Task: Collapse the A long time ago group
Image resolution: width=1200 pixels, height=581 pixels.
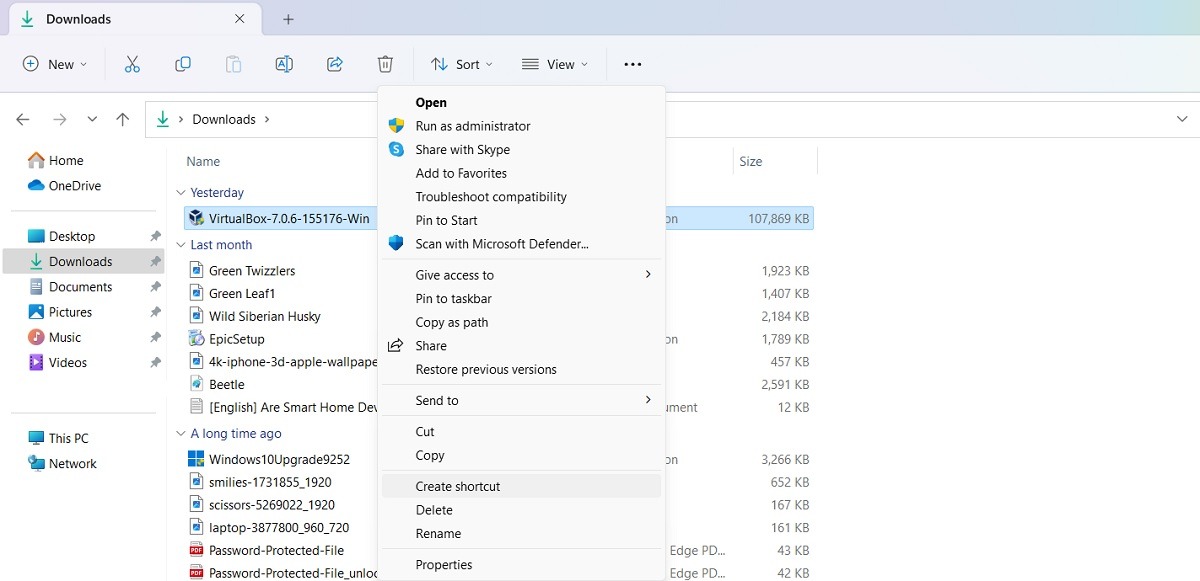Action: coord(181,433)
